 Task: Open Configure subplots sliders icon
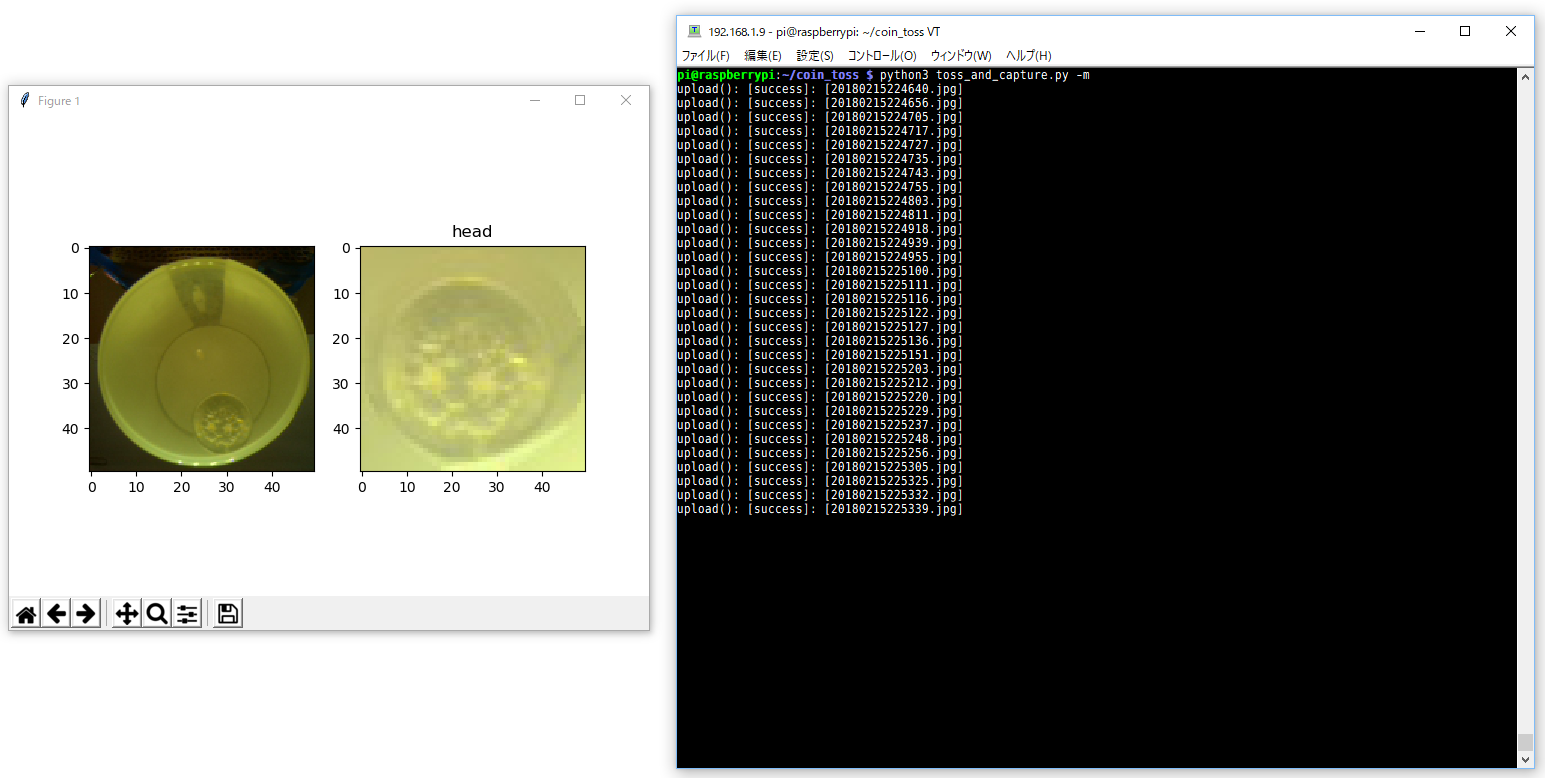pyautogui.click(x=187, y=614)
